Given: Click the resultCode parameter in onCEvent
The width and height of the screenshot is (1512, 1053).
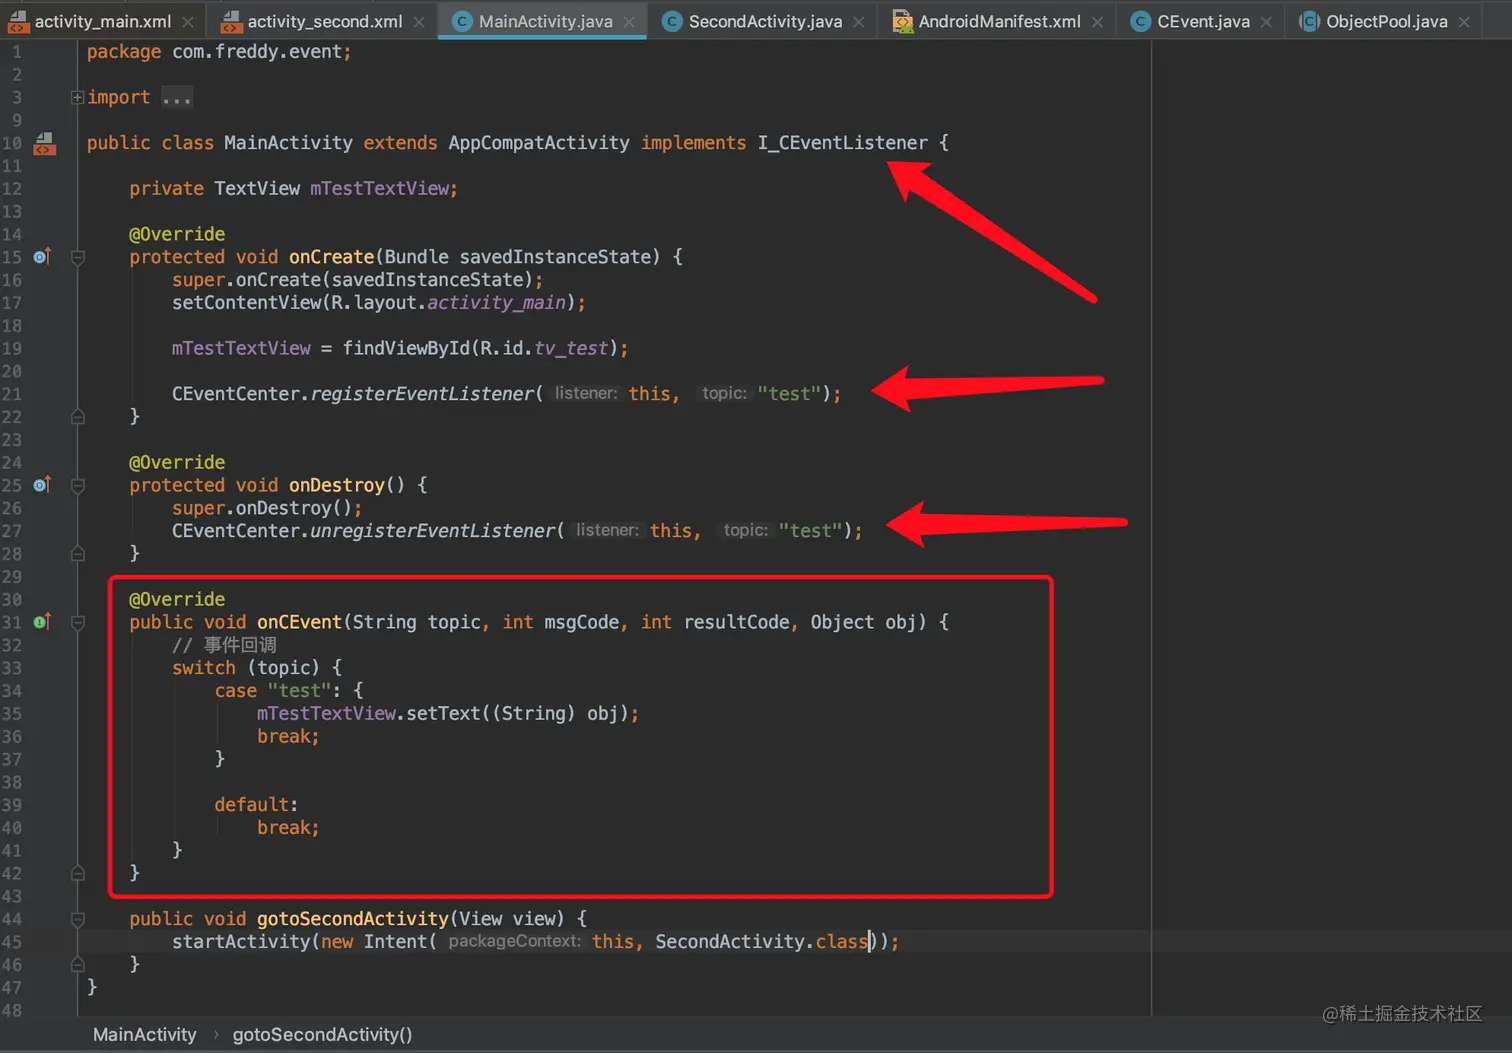Looking at the screenshot, I should pyautogui.click(x=738, y=622).
